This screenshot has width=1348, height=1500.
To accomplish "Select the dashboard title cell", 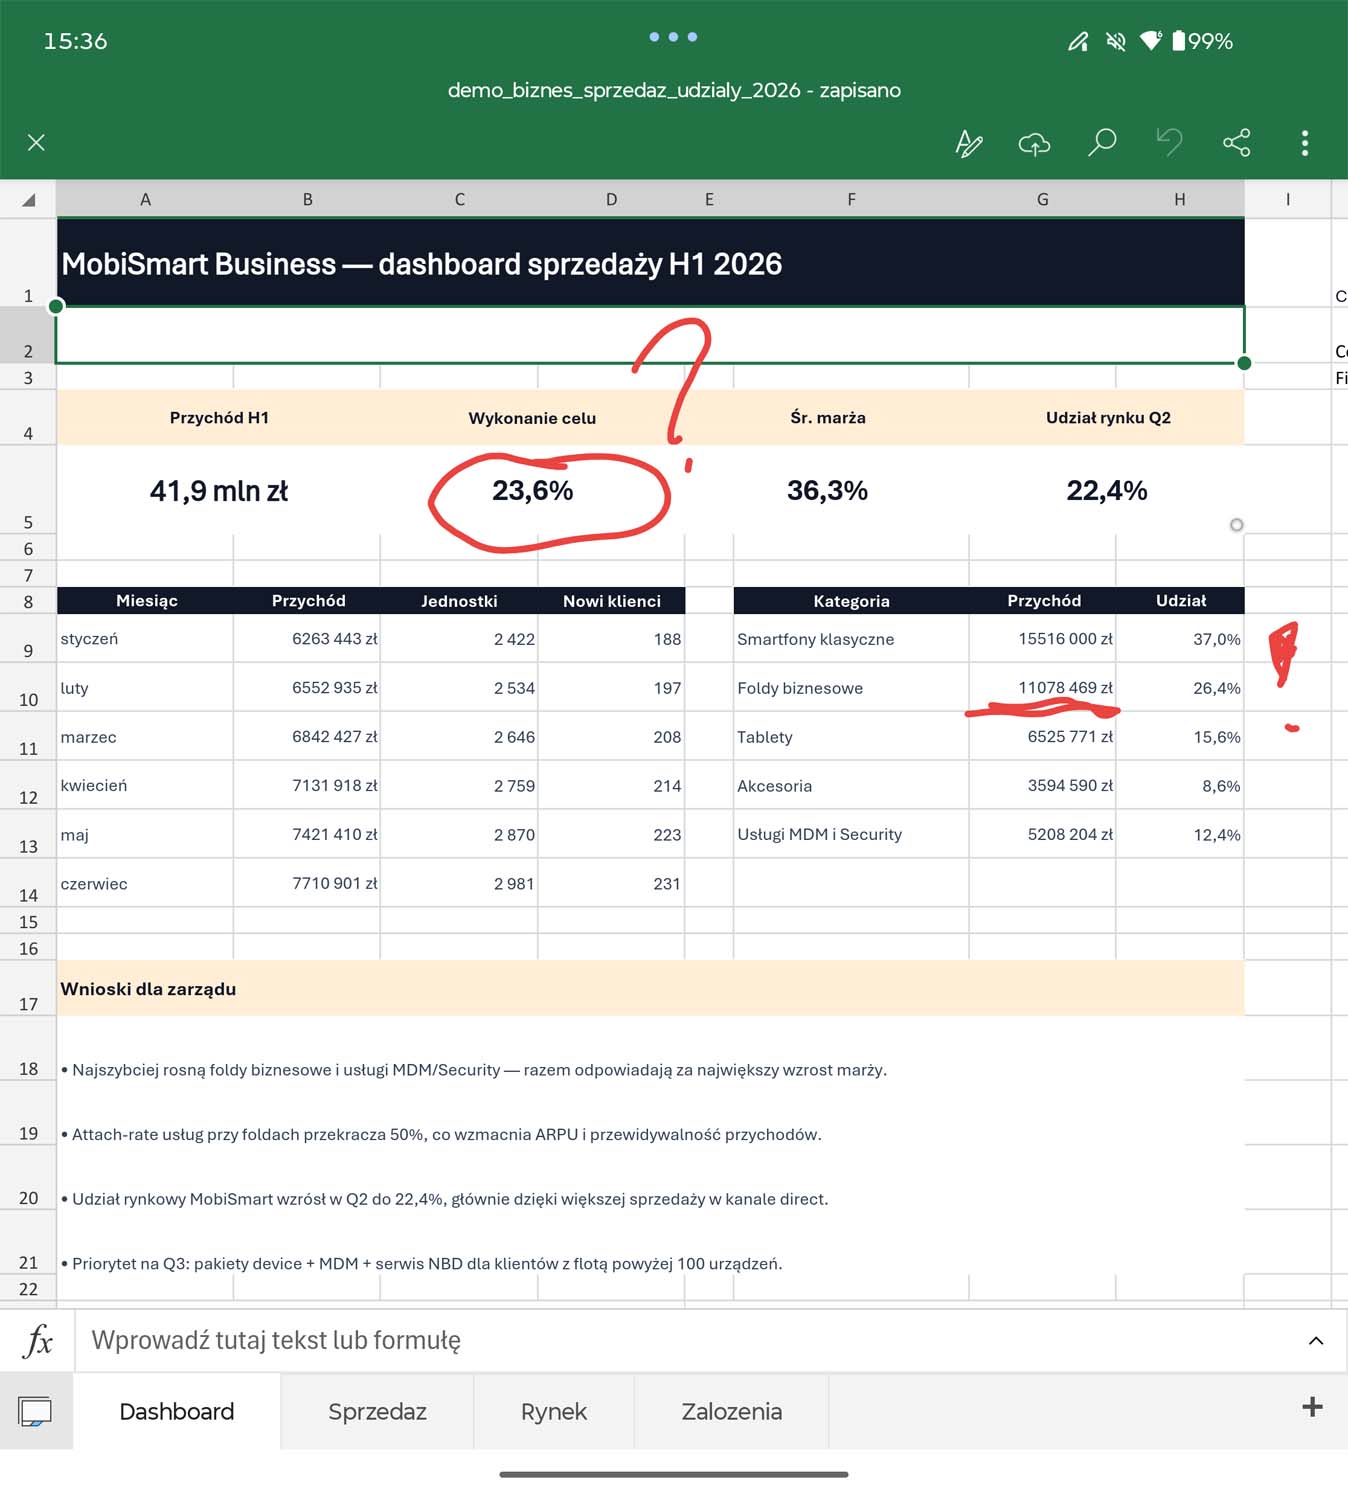I will (650, 263).
